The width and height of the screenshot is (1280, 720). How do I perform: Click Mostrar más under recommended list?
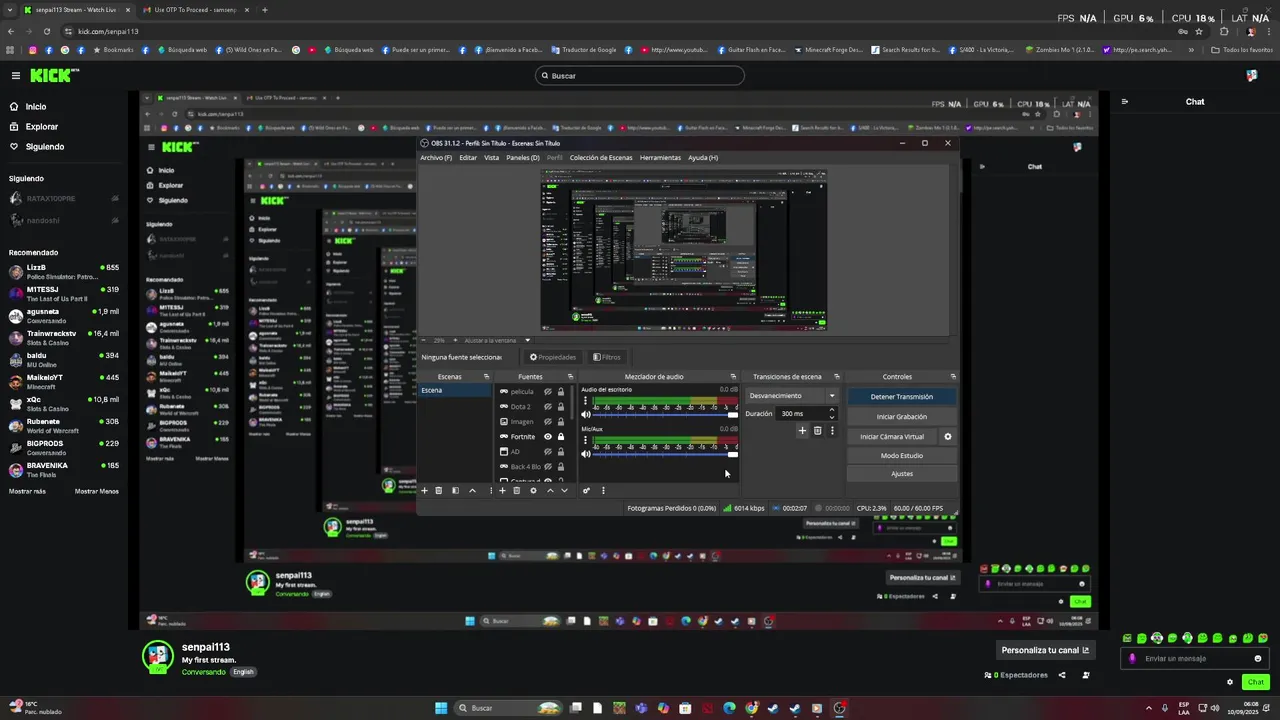click(x=27, y=491)
